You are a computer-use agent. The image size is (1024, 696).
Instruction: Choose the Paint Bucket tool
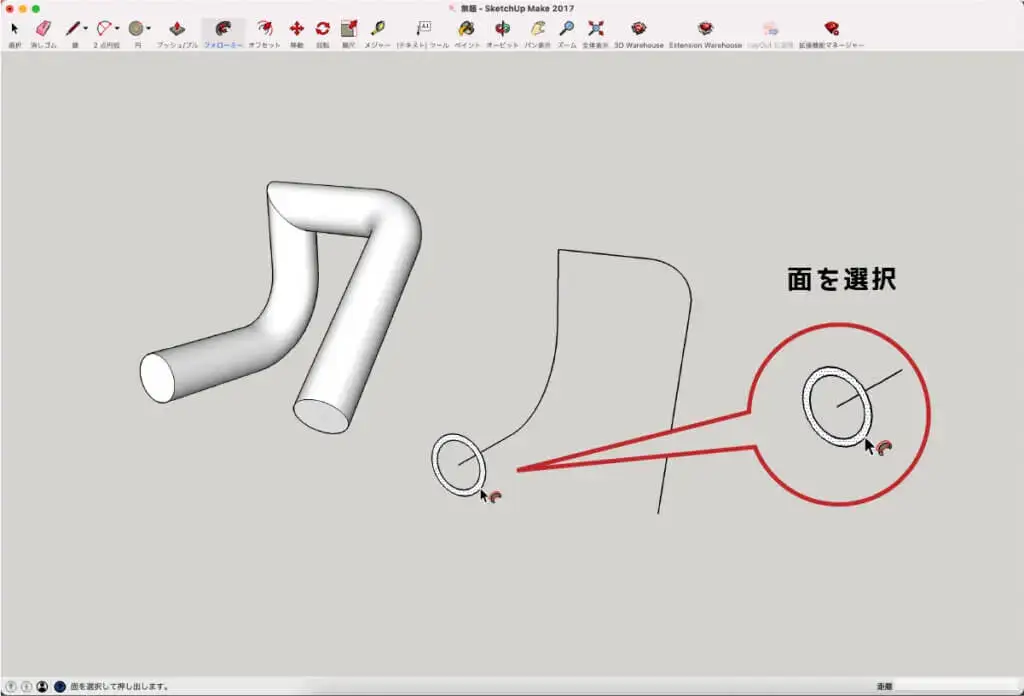click(x=465, y=29)
